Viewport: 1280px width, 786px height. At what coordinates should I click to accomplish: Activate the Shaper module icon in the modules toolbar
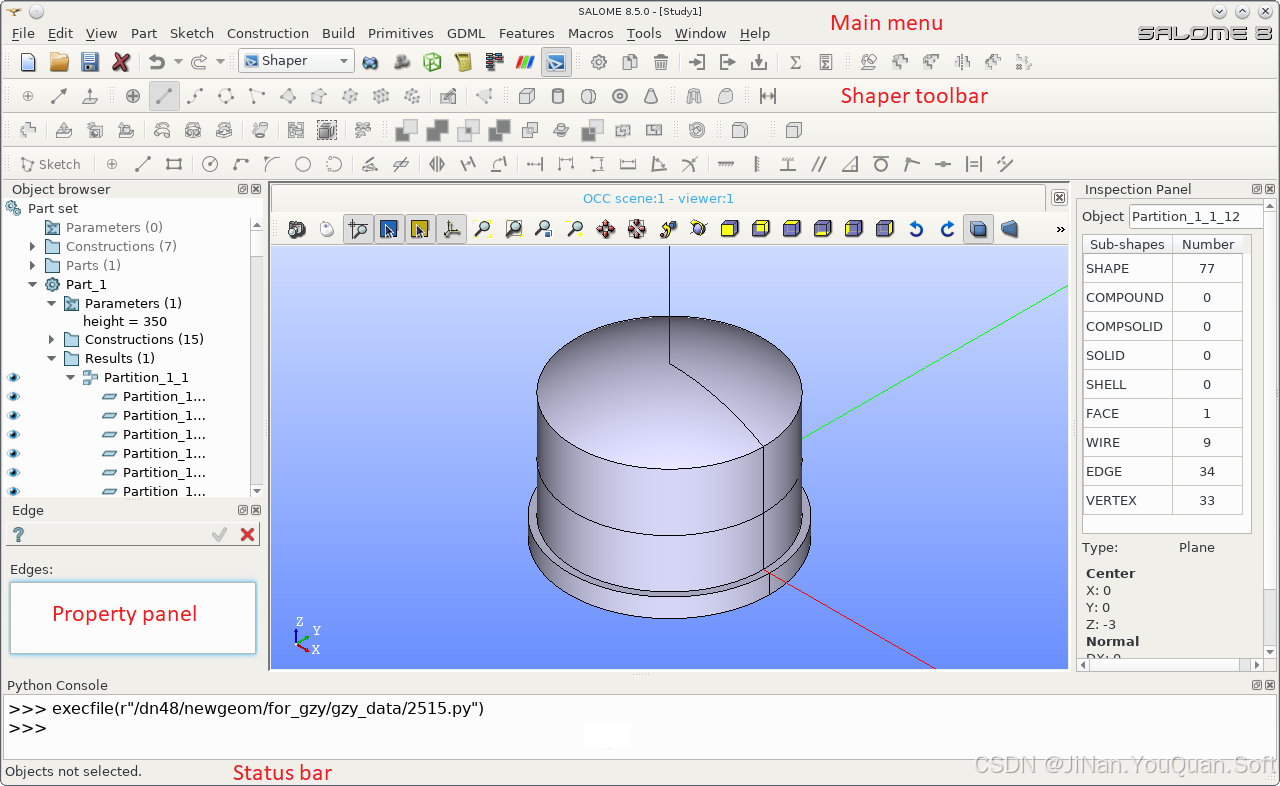tap(556, 62)
